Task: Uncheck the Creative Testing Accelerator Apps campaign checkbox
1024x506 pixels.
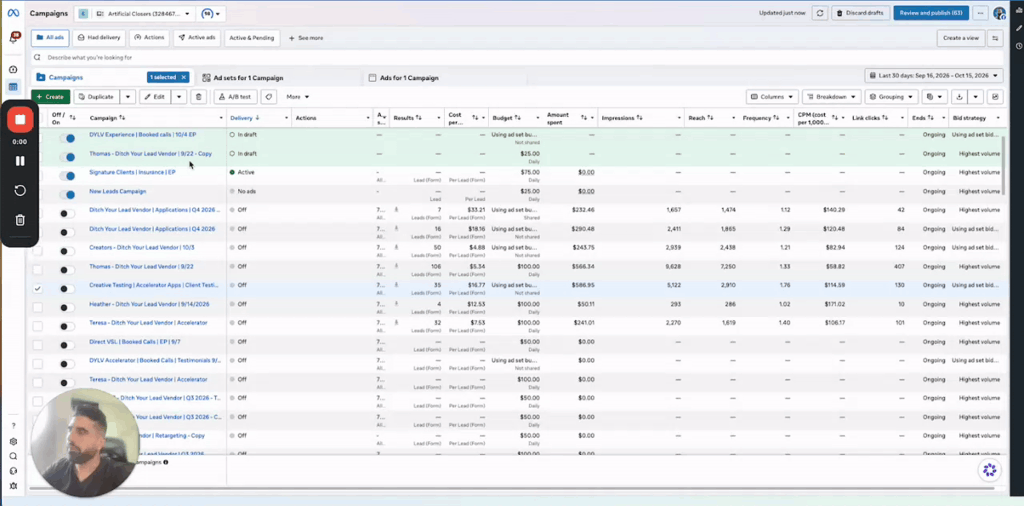Action: 38,289
